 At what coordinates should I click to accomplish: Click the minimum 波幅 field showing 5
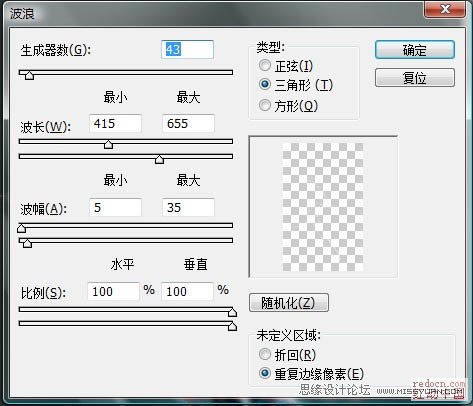pos(115,207)
